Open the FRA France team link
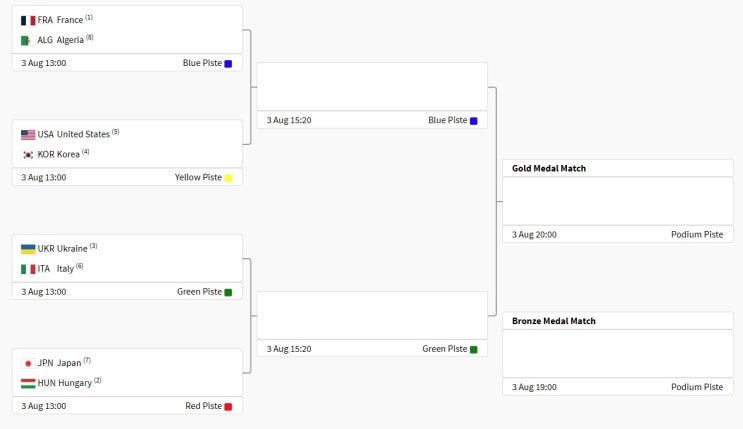 coord(60,20)
